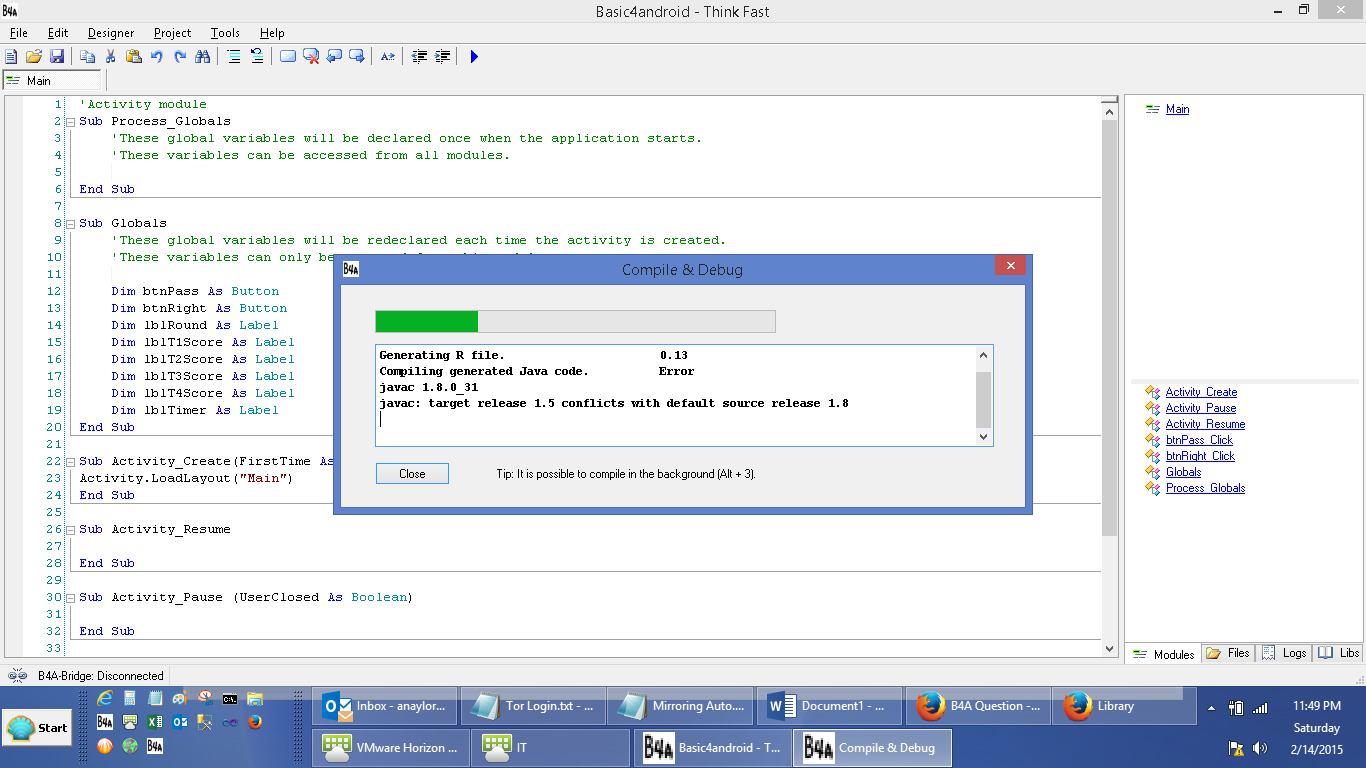Click the next bookmark toolbar icon
Screen dimensions: 1366x768
356,57
